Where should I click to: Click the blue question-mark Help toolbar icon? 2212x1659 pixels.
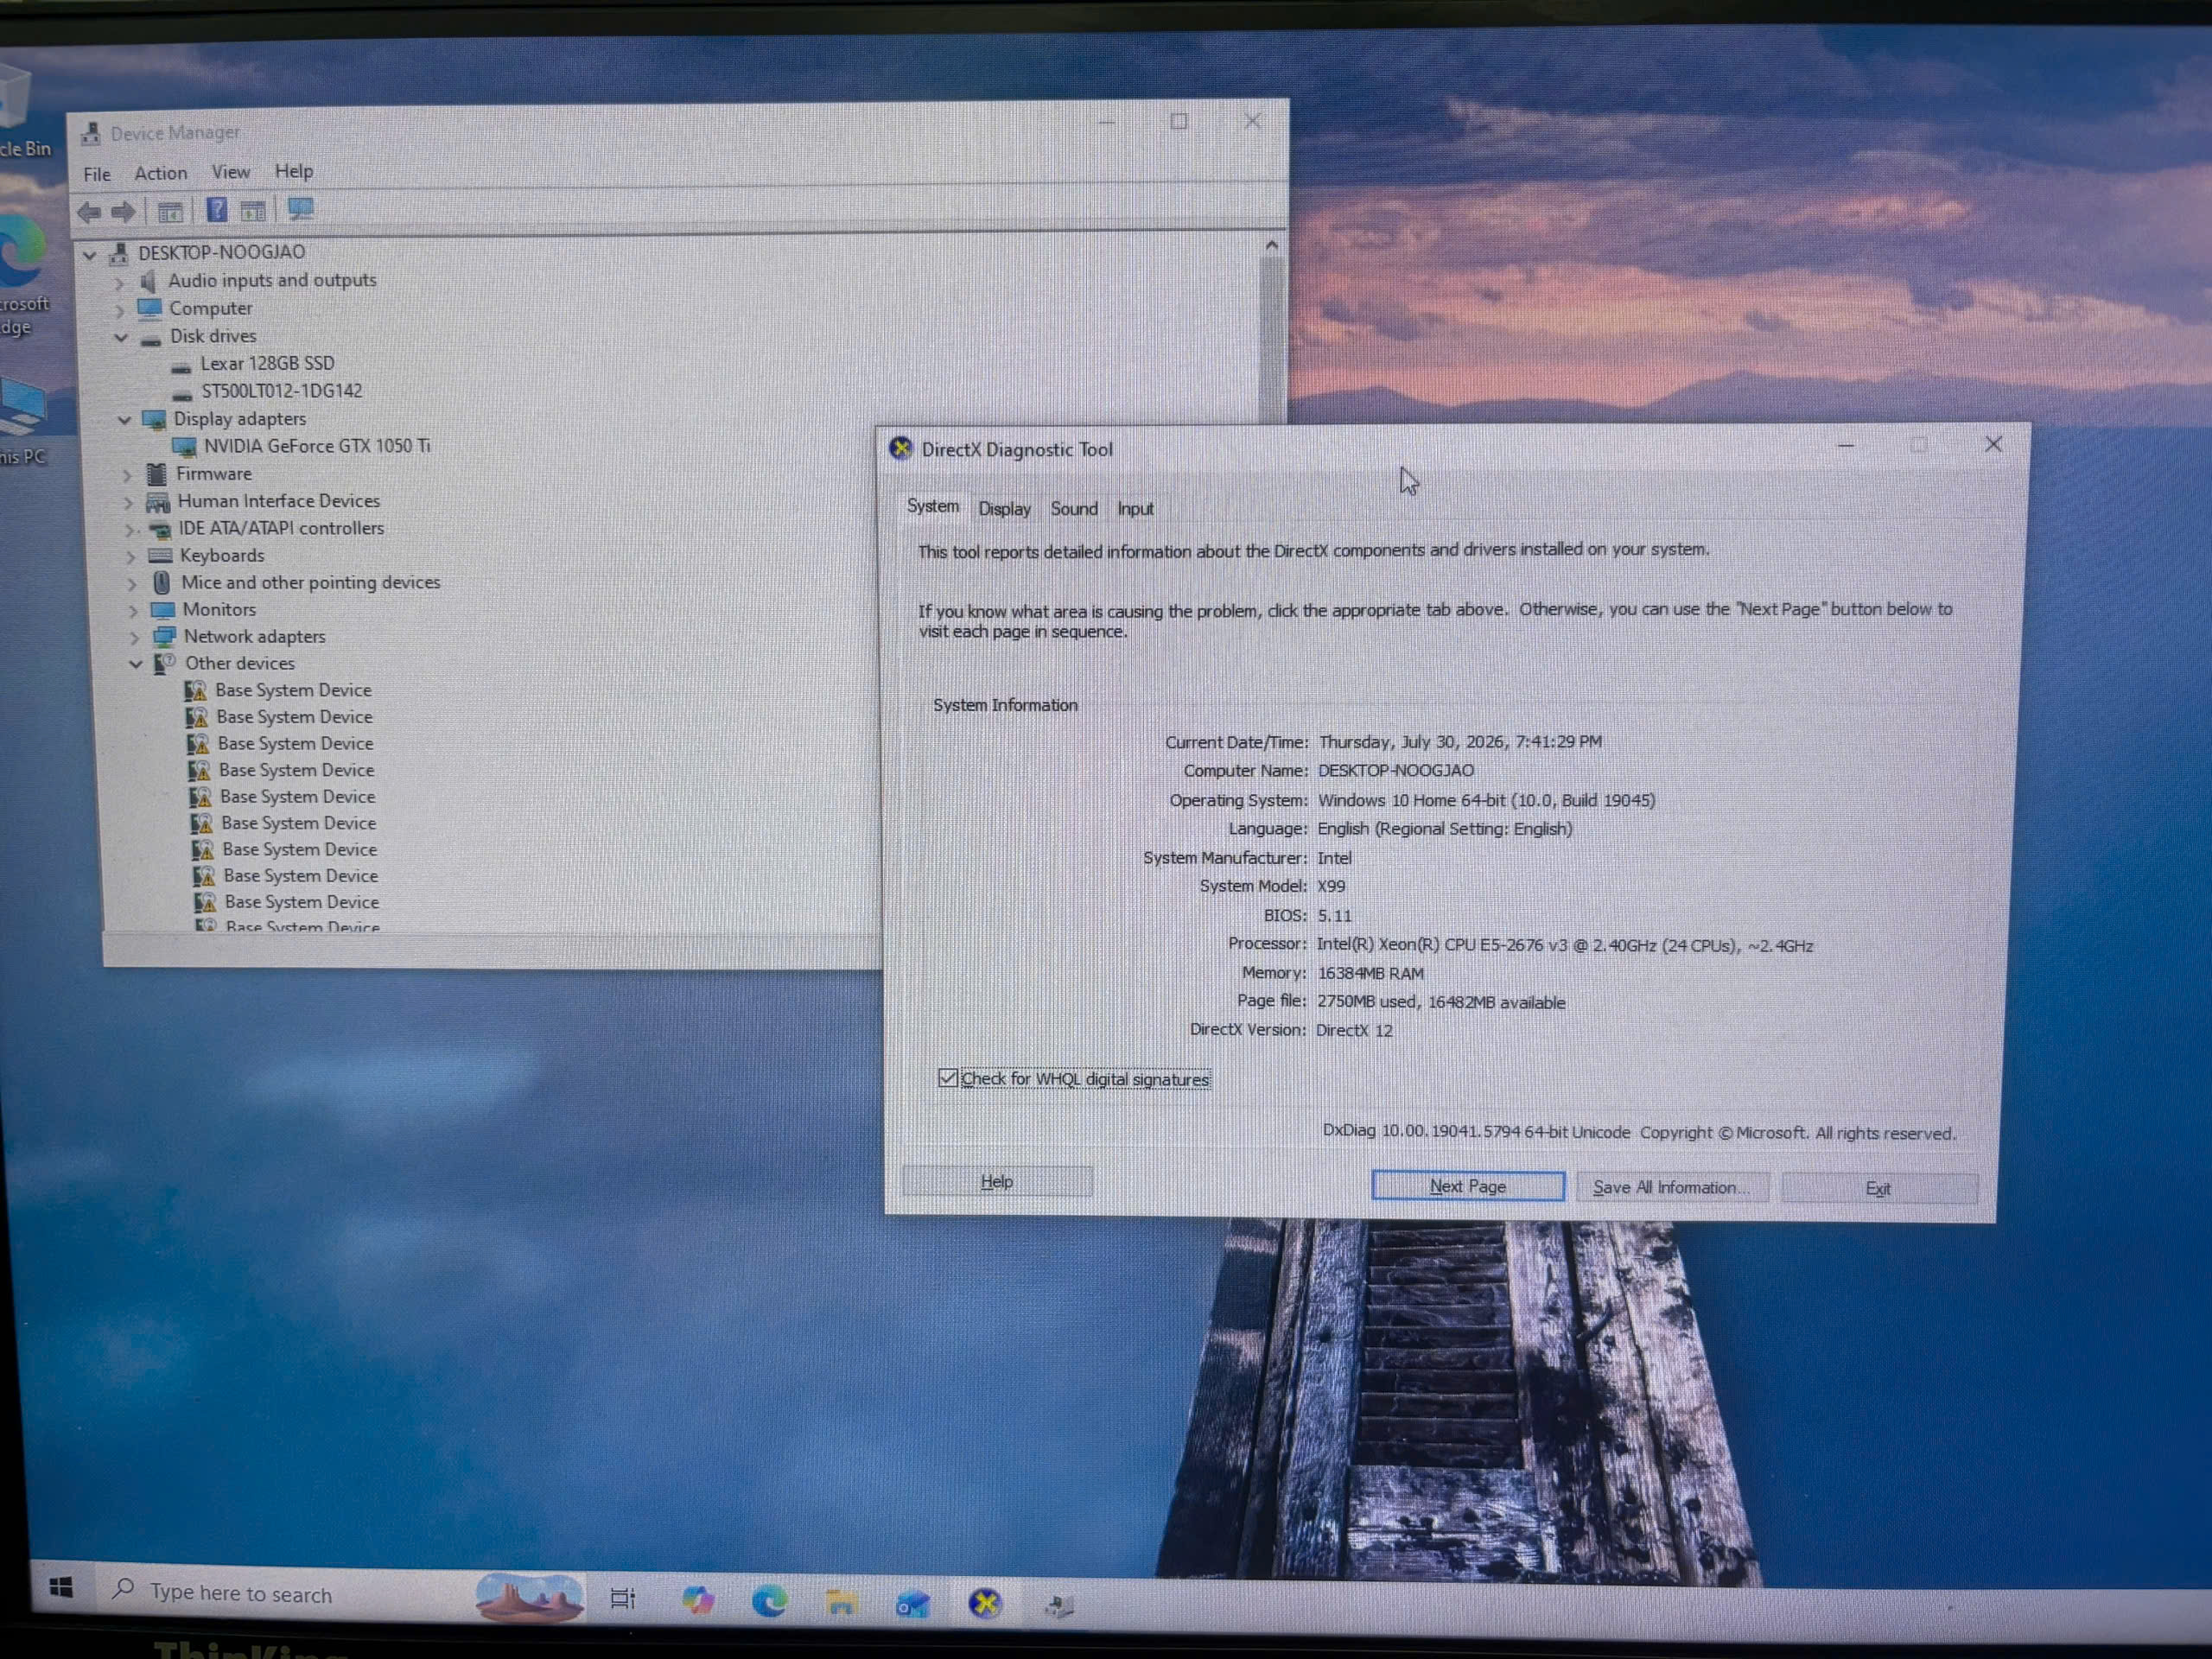pos(216,210)
